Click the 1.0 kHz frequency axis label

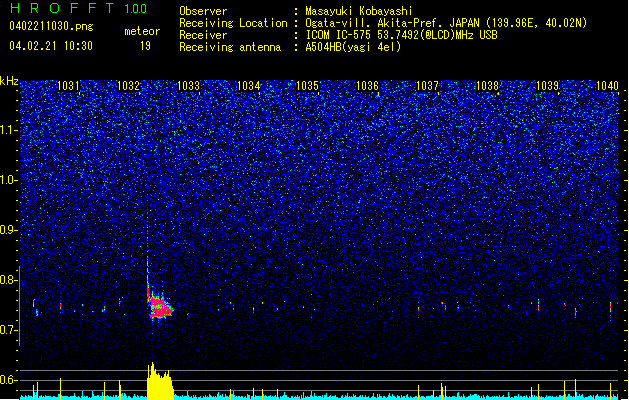click(9, 180)
